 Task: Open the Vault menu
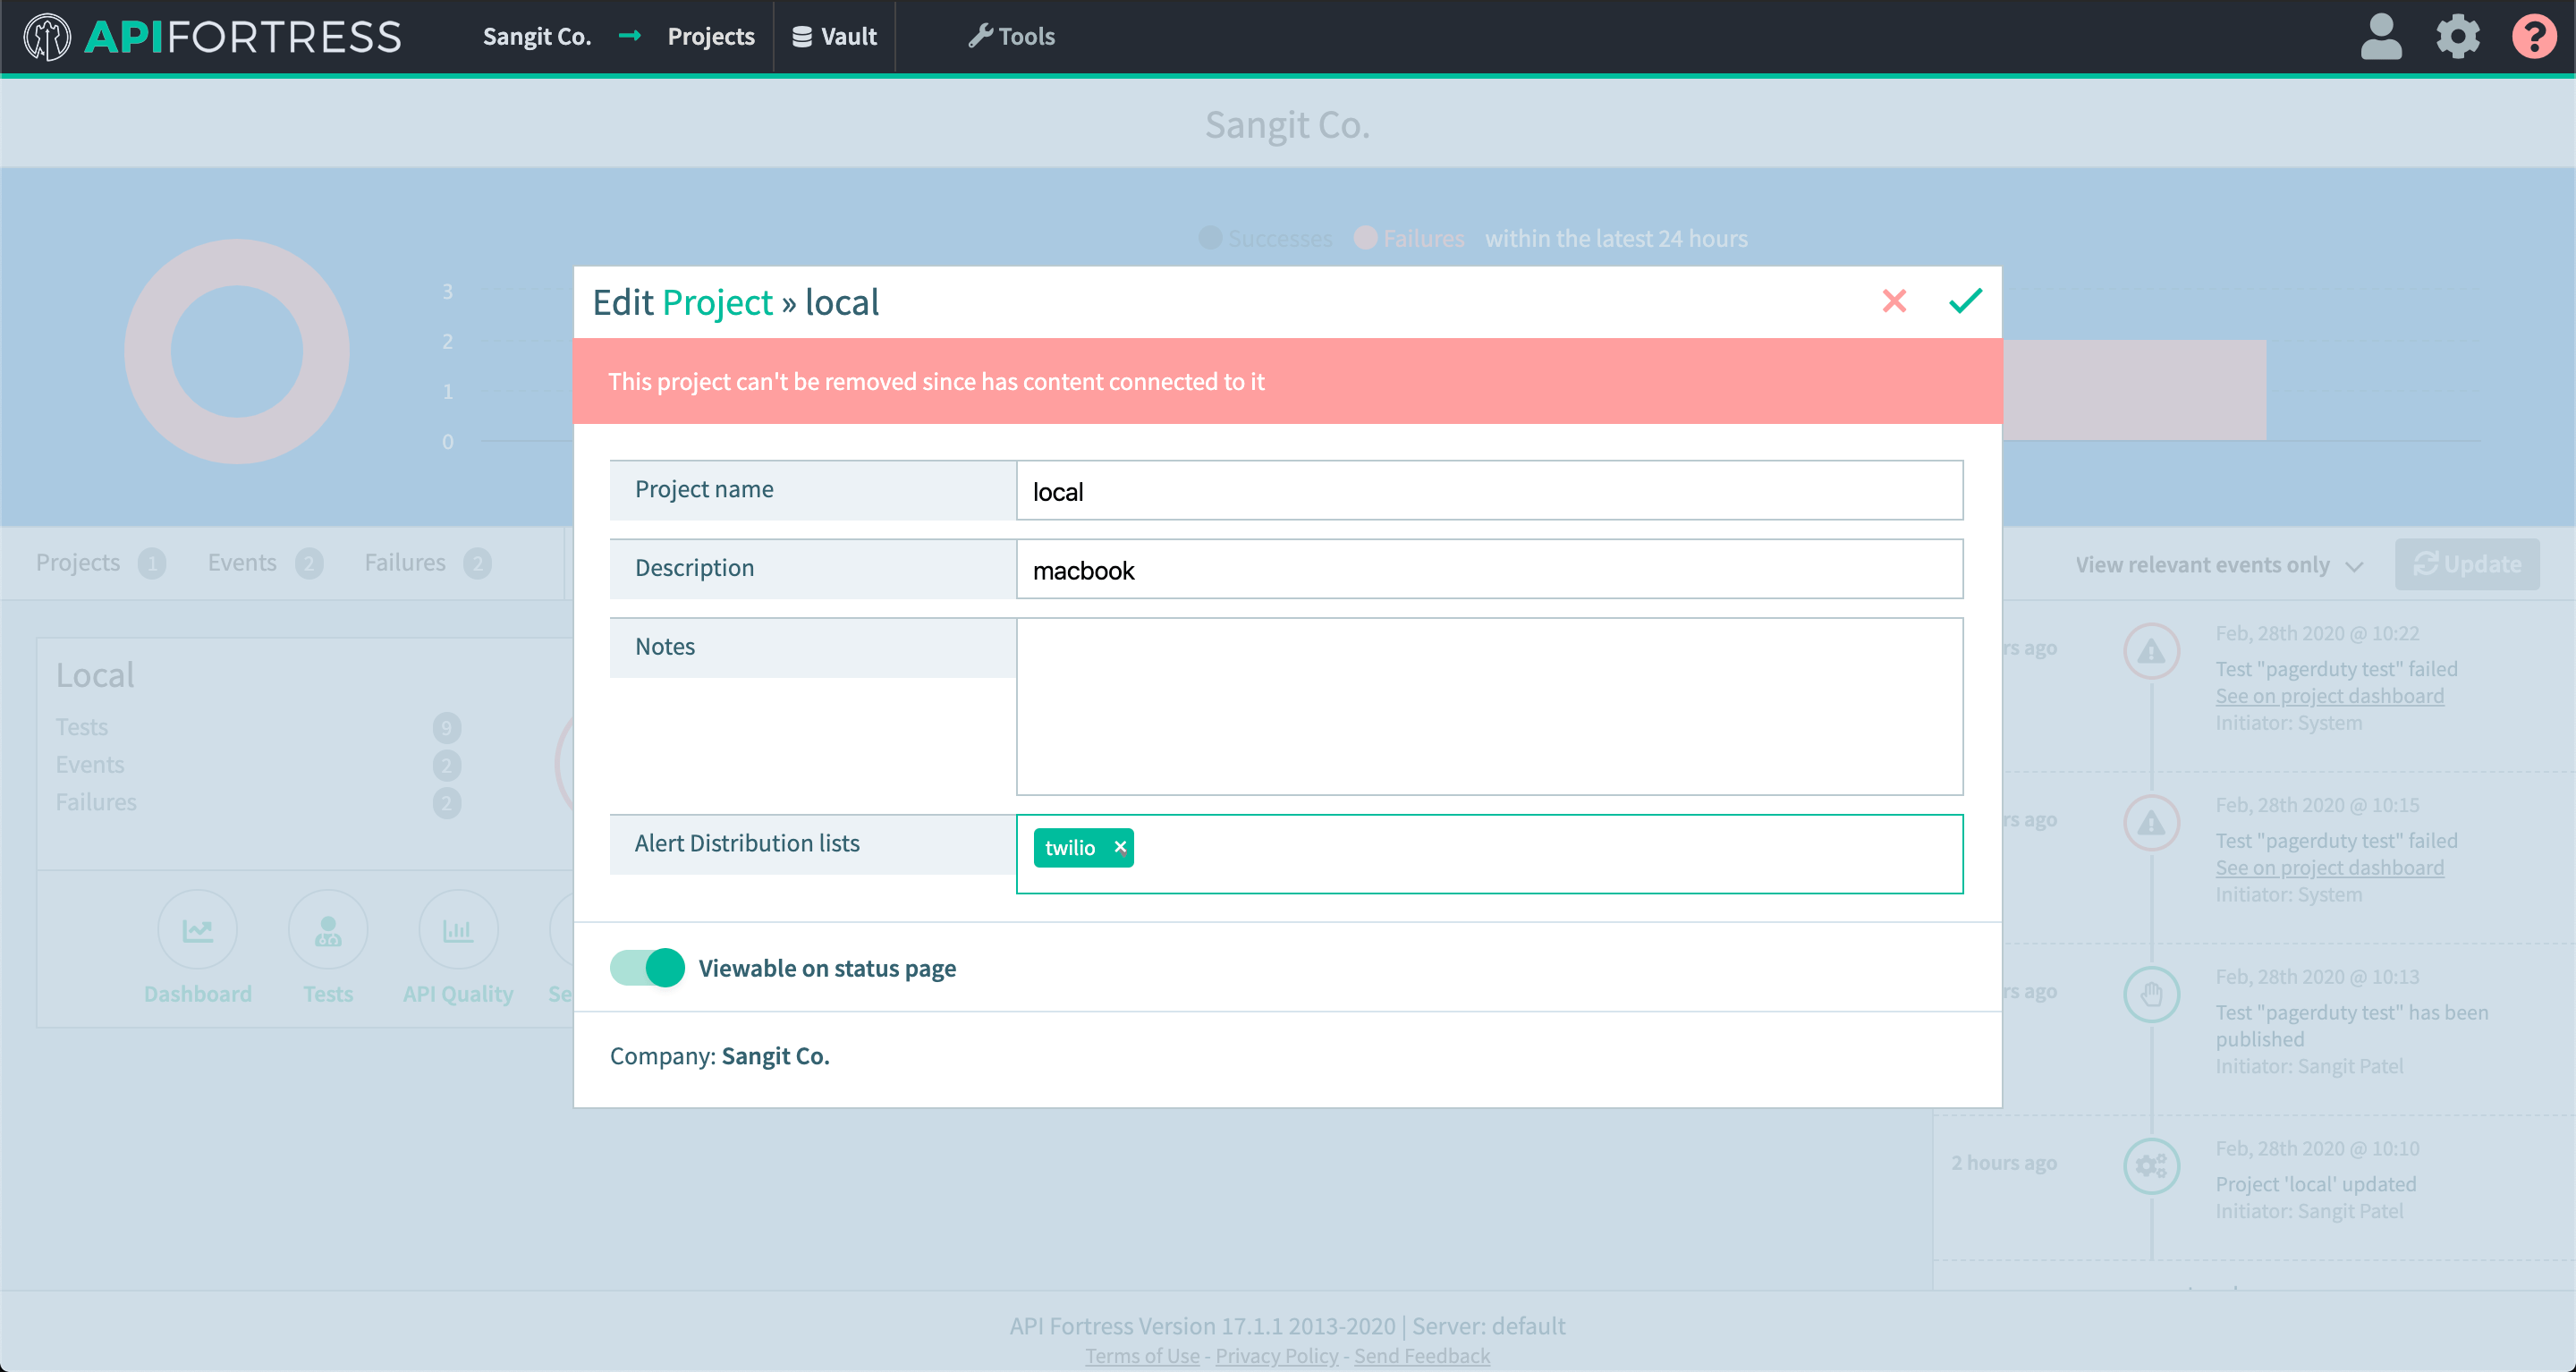coord(834,37)
